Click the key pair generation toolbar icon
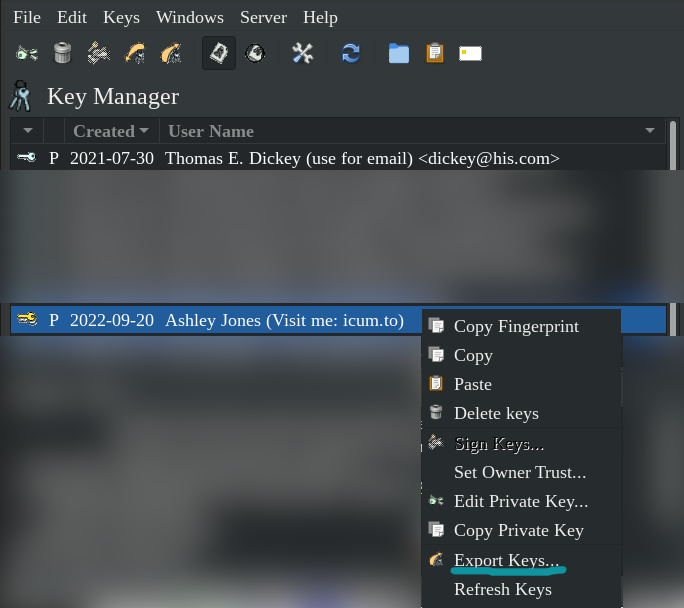 click(27, 54)
